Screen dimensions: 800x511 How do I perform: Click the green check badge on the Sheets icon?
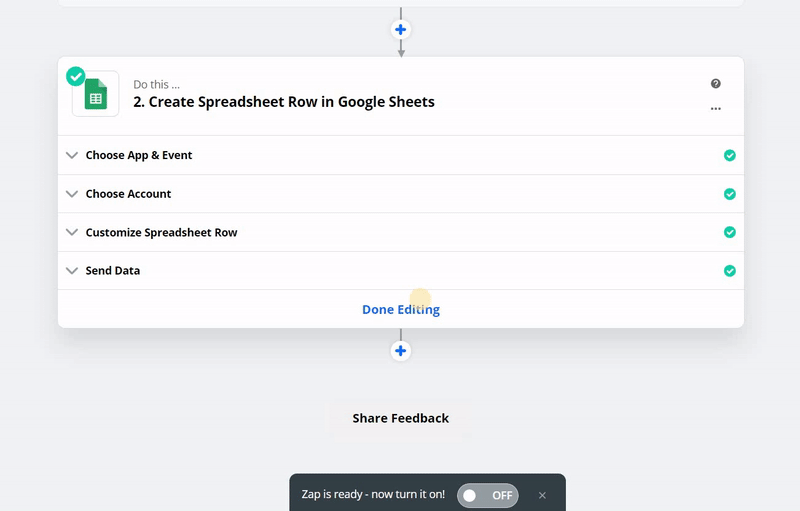[x=76, y=77]
